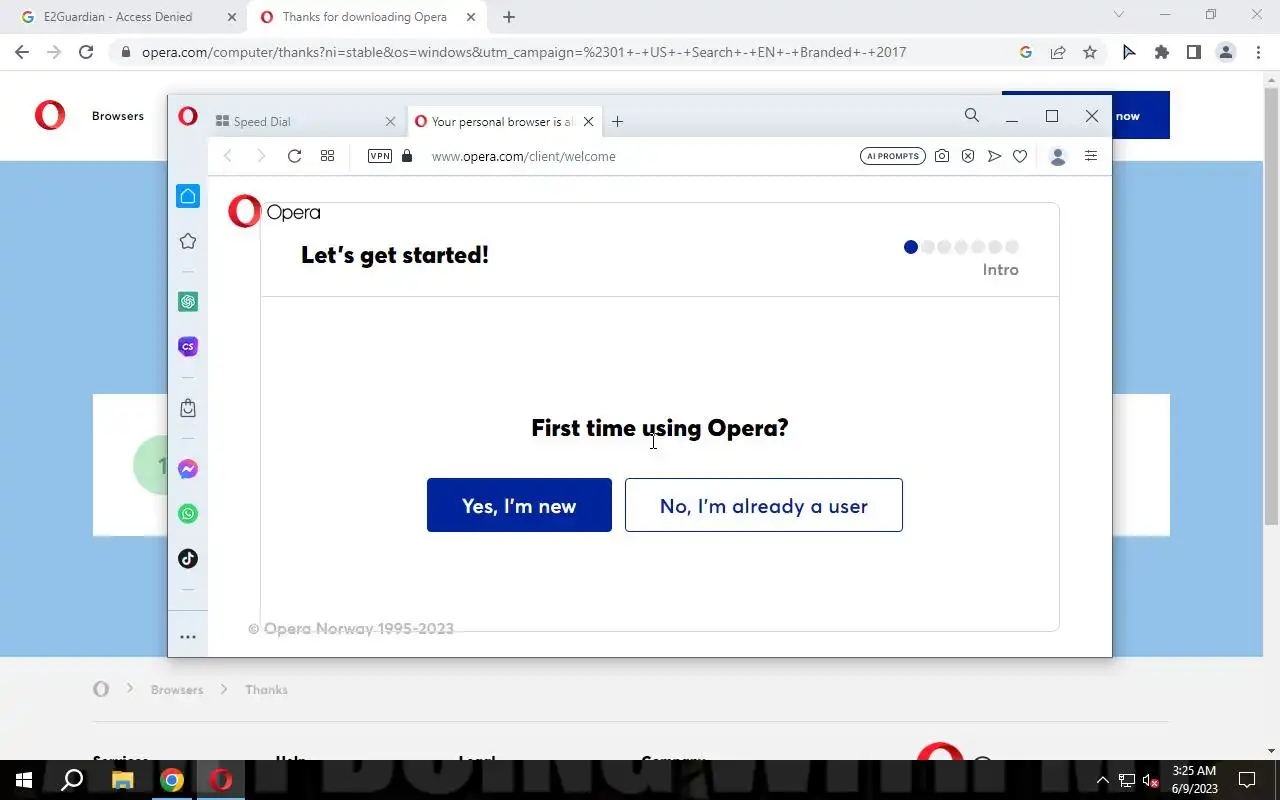This screenshot has height=800, width=1280.
Task: Click Chrome address bar URL
Action: 524,52
